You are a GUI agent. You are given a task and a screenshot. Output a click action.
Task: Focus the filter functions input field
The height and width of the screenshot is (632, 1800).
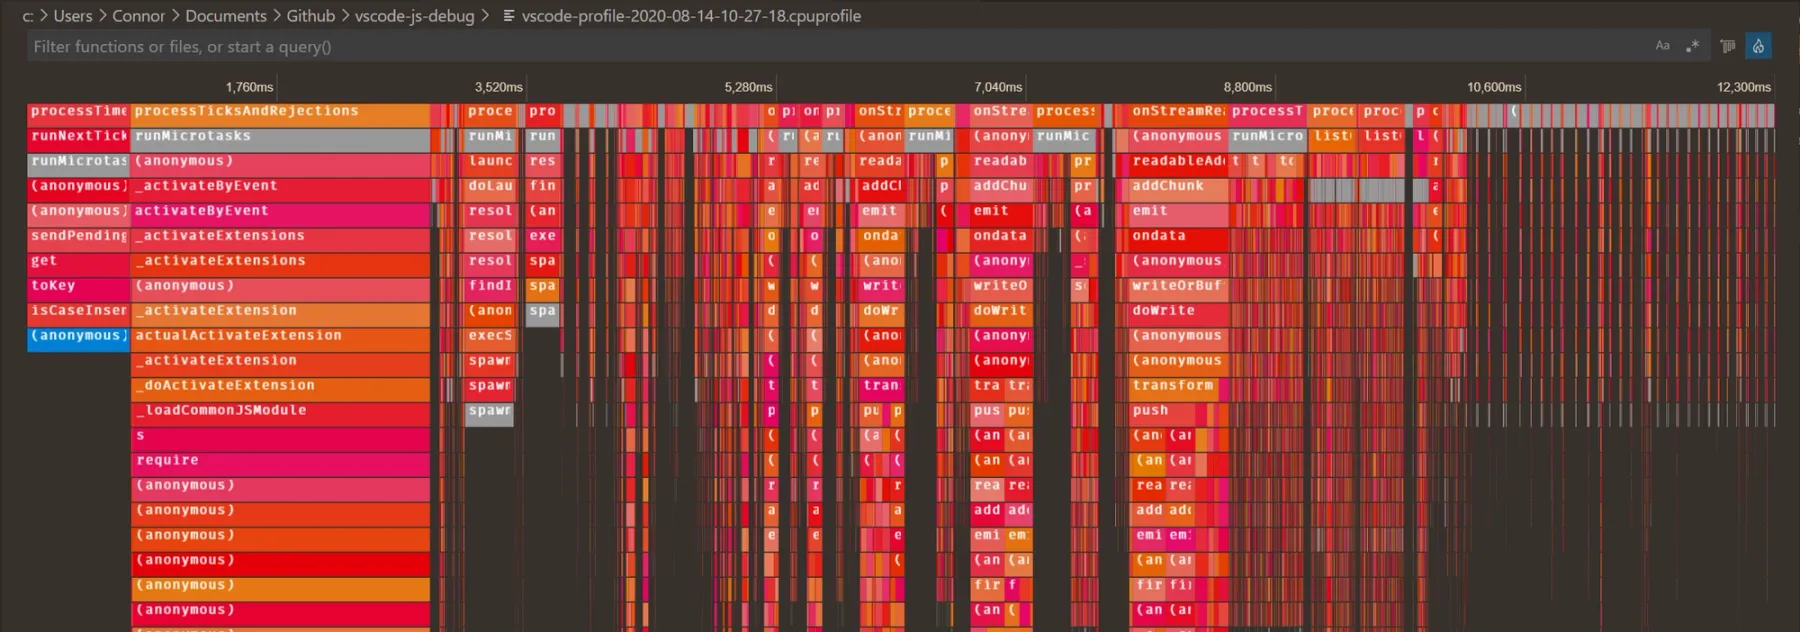800,46
